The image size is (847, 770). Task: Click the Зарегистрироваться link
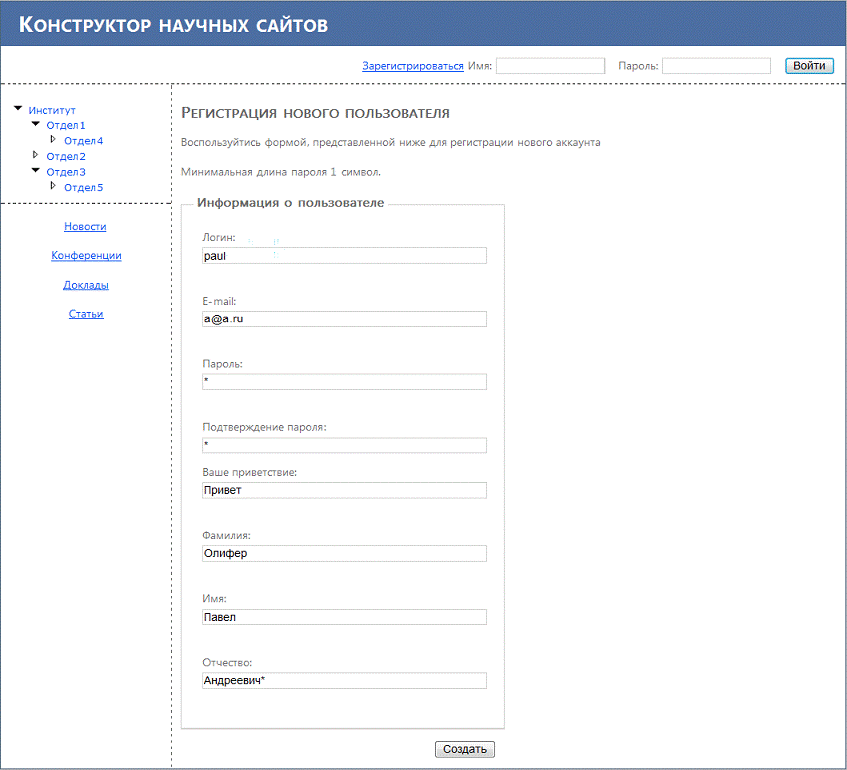(x=412, y=66)
